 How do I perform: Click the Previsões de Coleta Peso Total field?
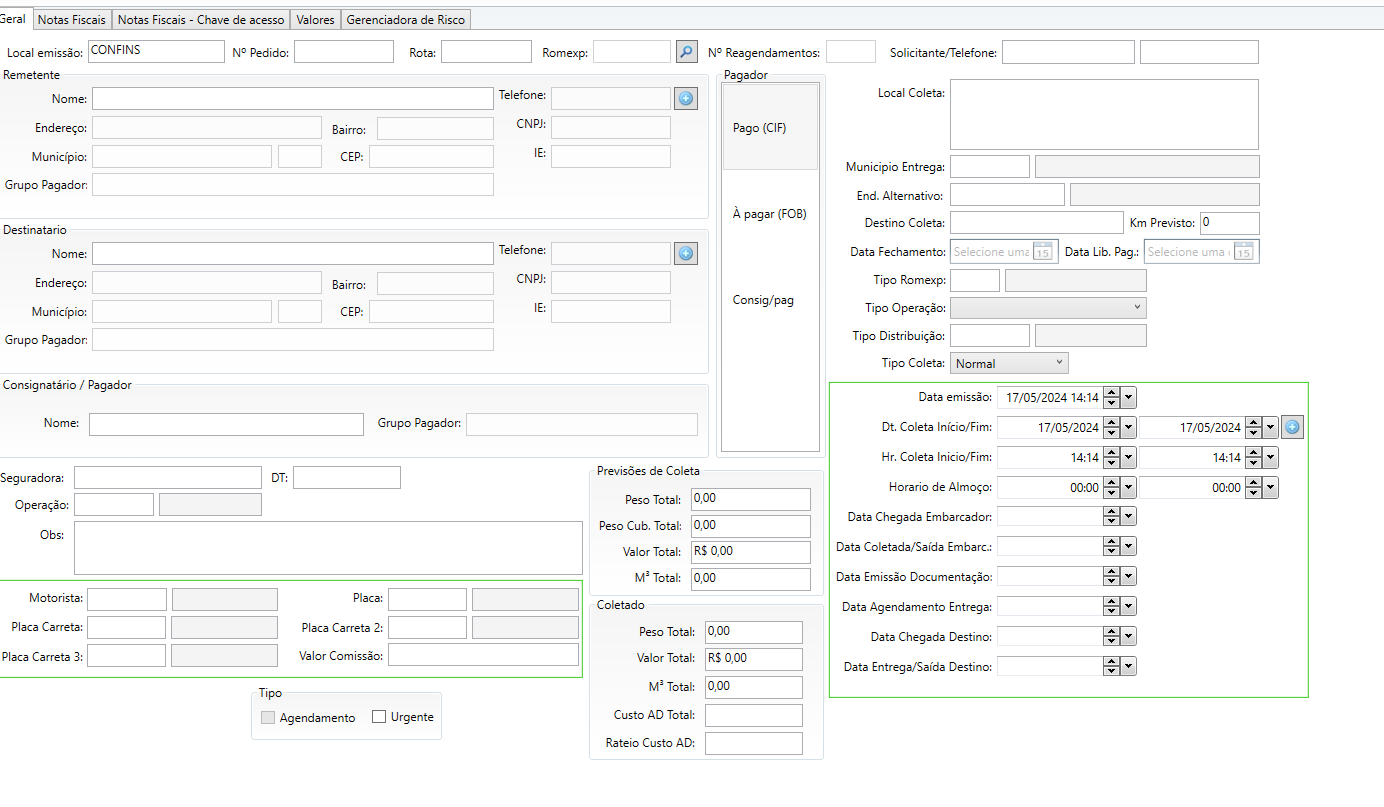click(750, 499)
